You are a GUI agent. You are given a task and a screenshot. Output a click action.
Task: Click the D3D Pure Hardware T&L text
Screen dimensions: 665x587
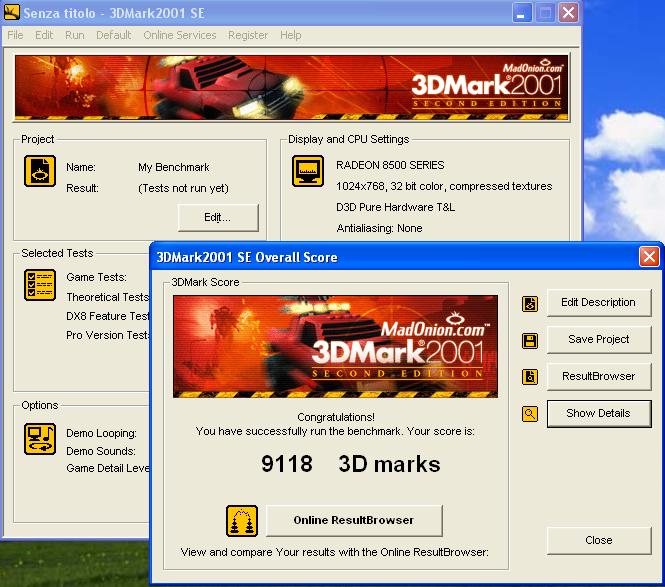click(x=395, y=207)
